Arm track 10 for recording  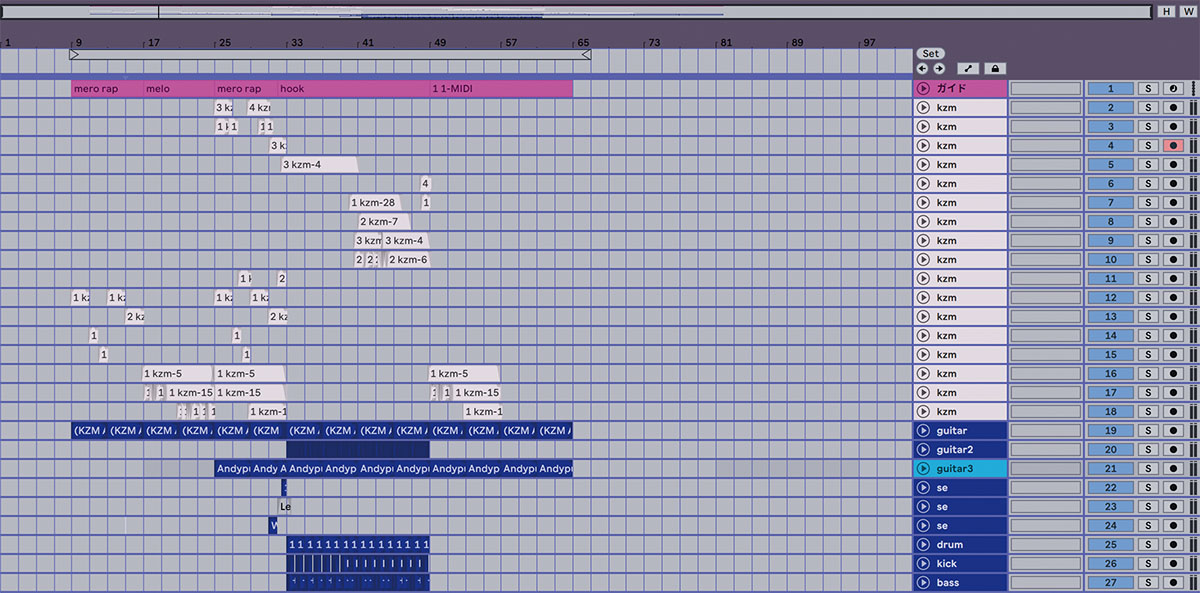1174,260
